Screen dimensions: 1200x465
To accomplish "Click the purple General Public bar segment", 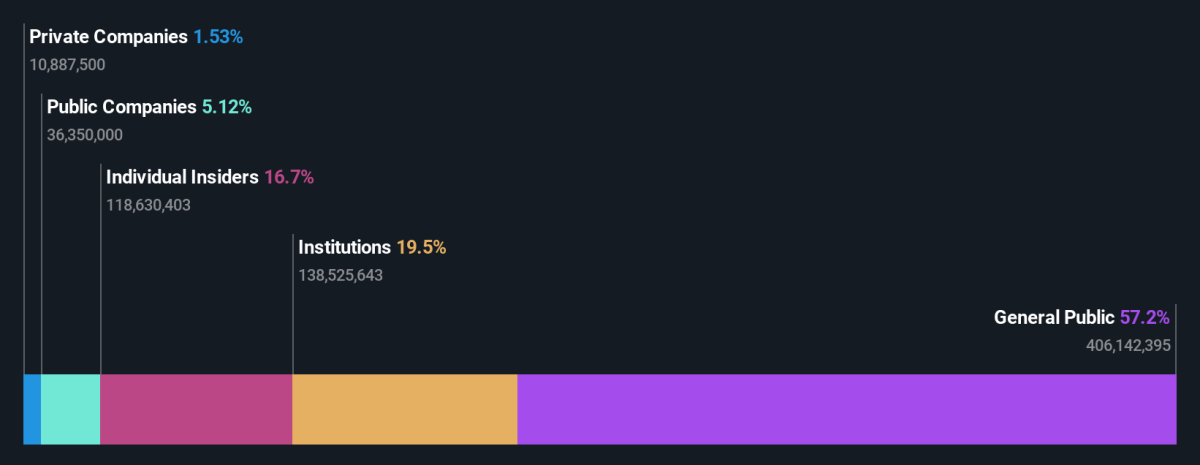I will click(847, 409).
